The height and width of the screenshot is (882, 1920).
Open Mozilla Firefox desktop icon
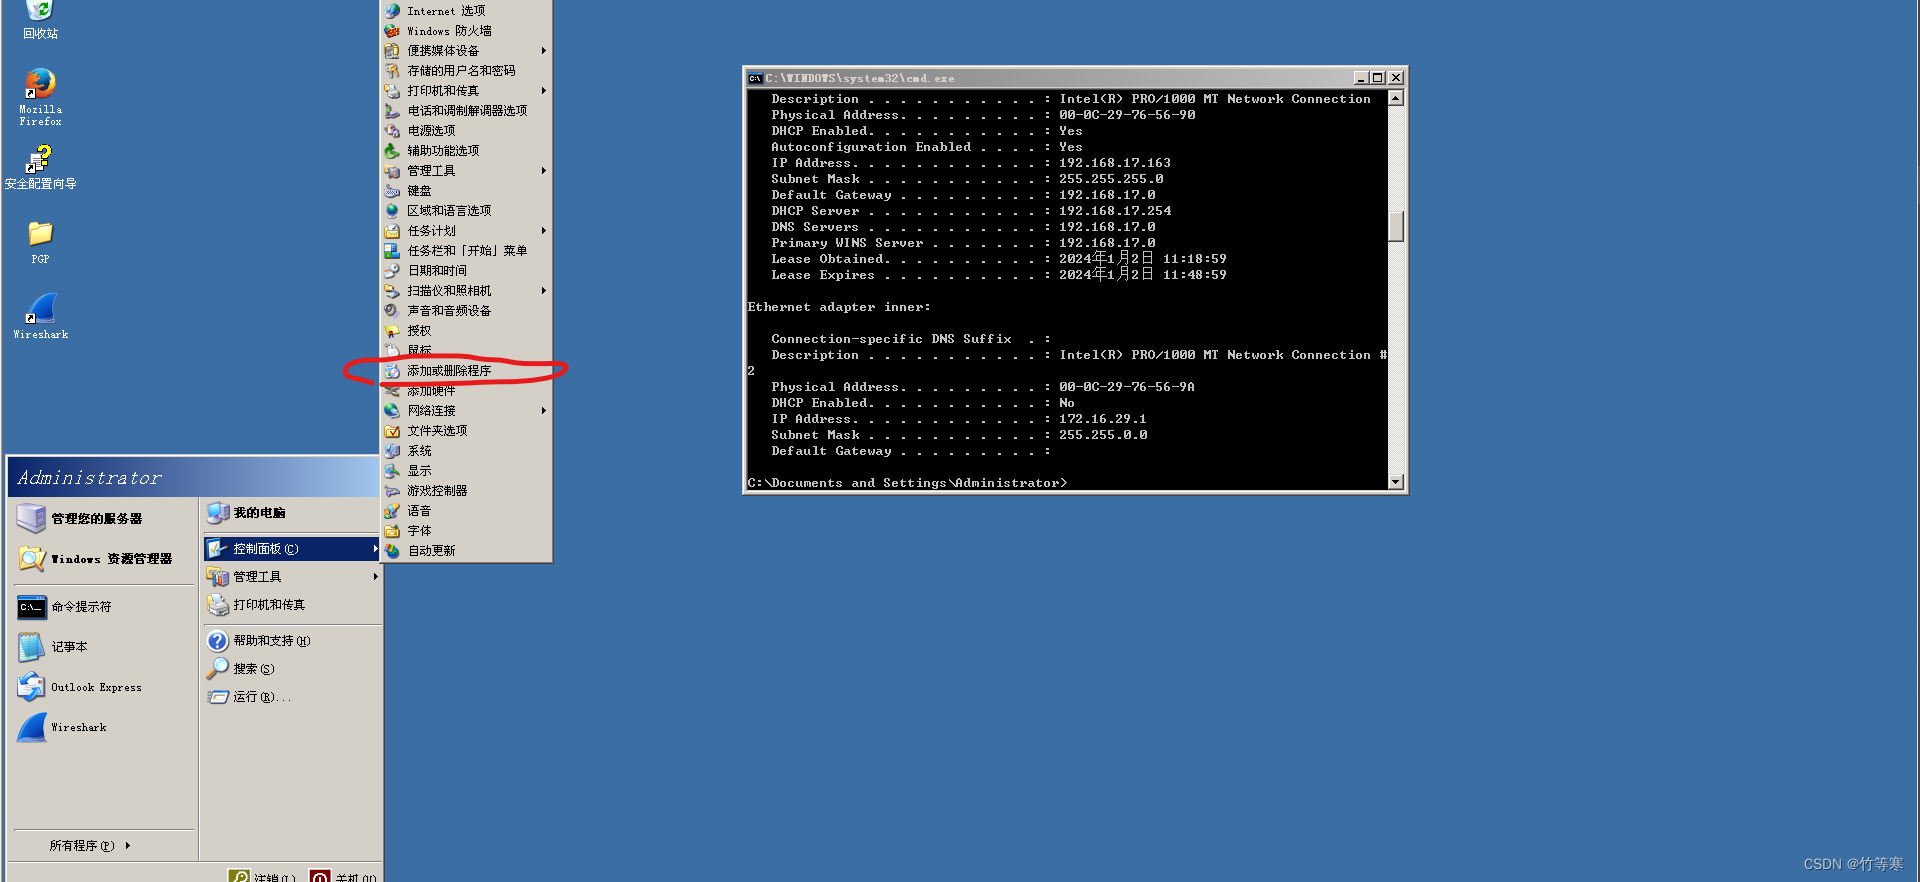(x=40, y=96)
